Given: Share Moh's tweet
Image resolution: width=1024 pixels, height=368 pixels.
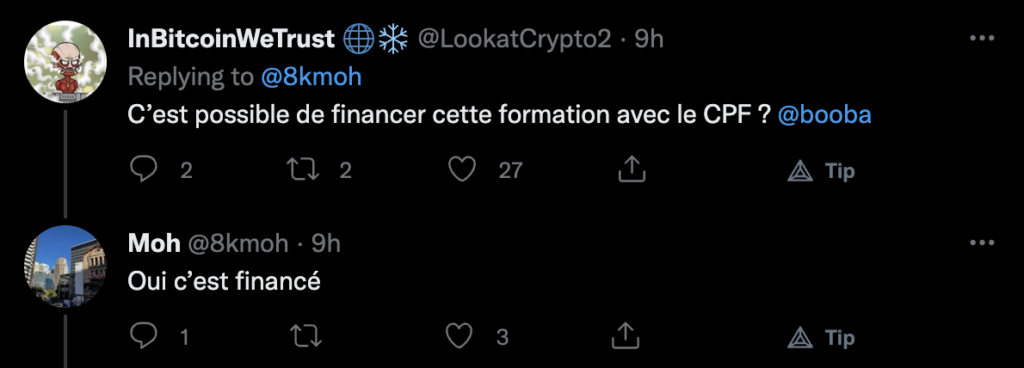Looking at the screenshot, I should 625,337.
